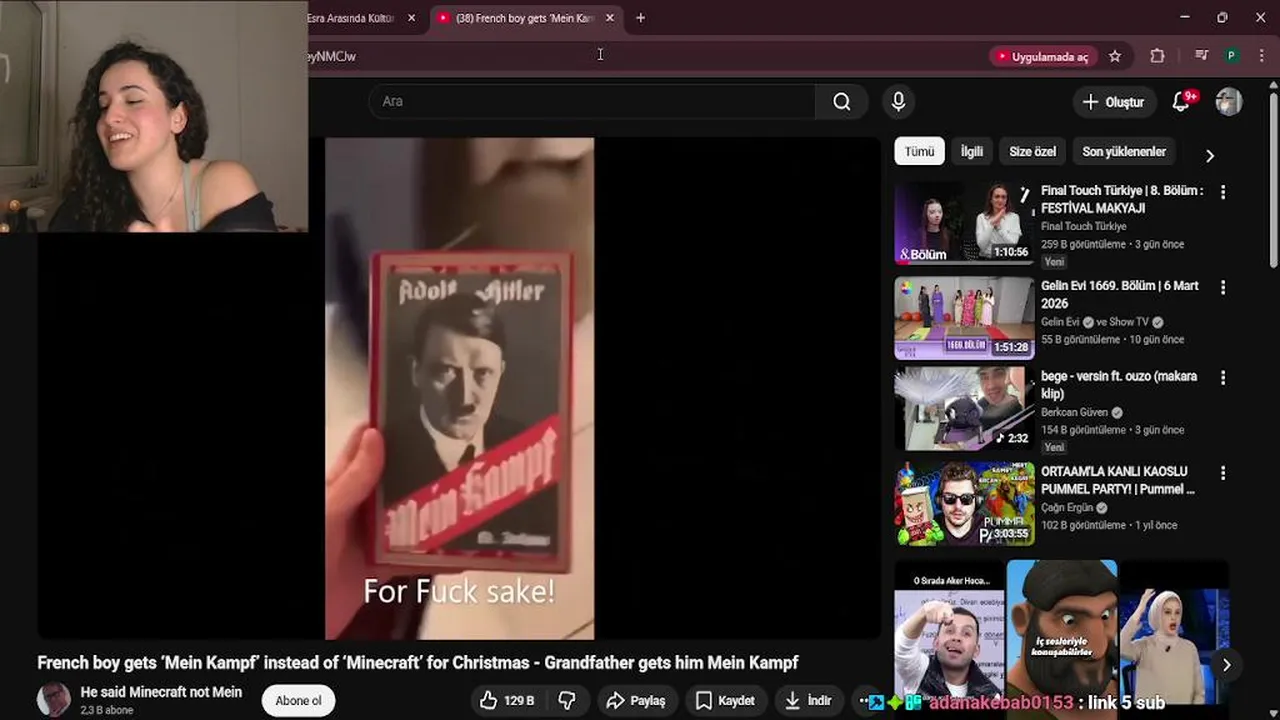1280x720 pixels.
Task: Click the page vertical scrollbar
Action: (1273, 180)
